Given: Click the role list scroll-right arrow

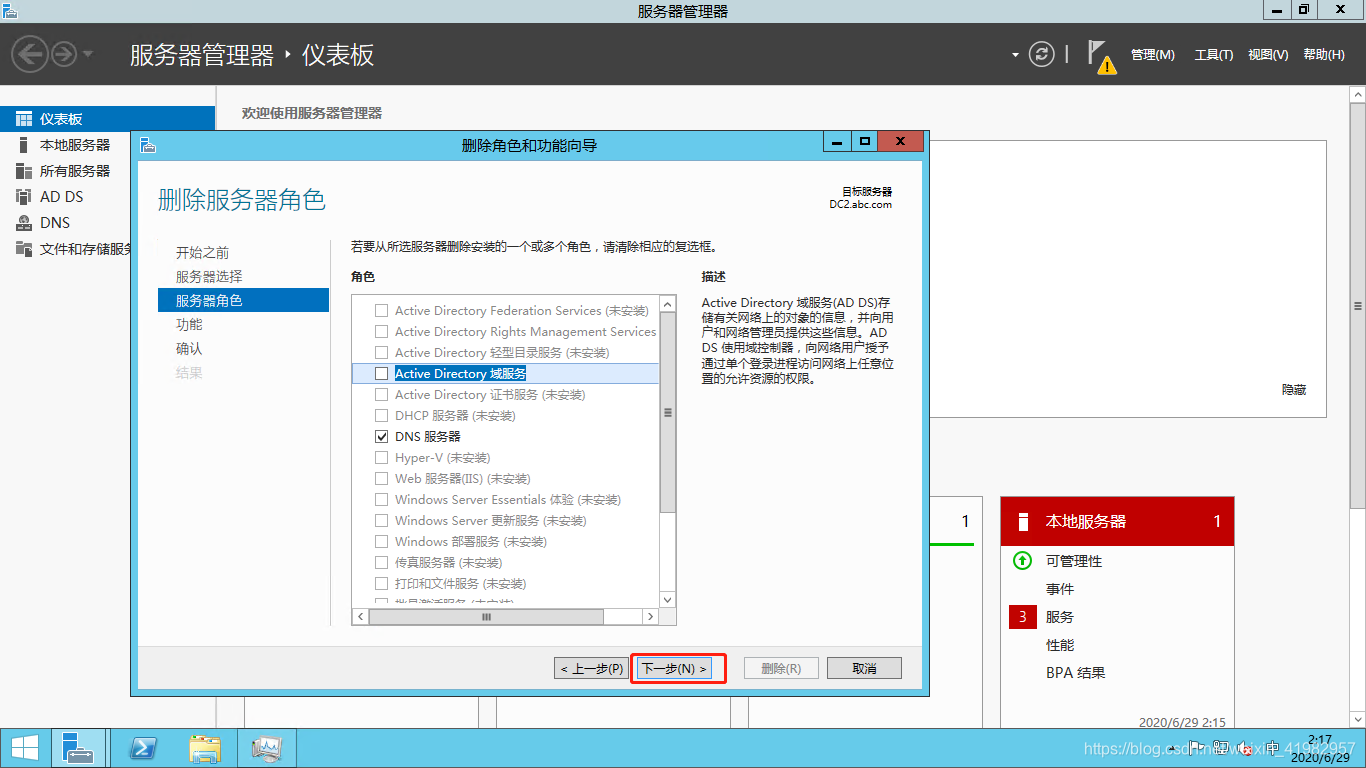Looking at the screenshot, I should 651,617.
